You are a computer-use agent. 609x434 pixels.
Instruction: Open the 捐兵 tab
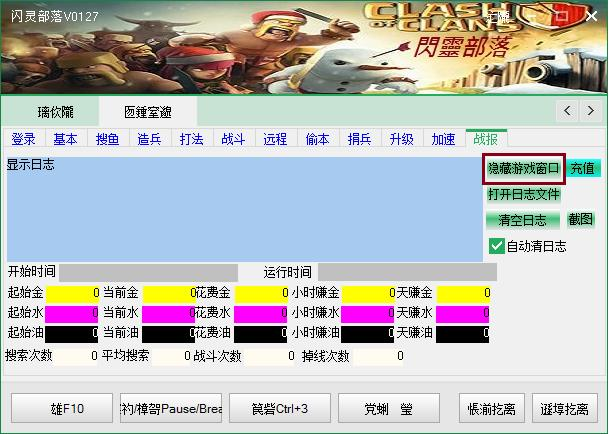point(360,139)
